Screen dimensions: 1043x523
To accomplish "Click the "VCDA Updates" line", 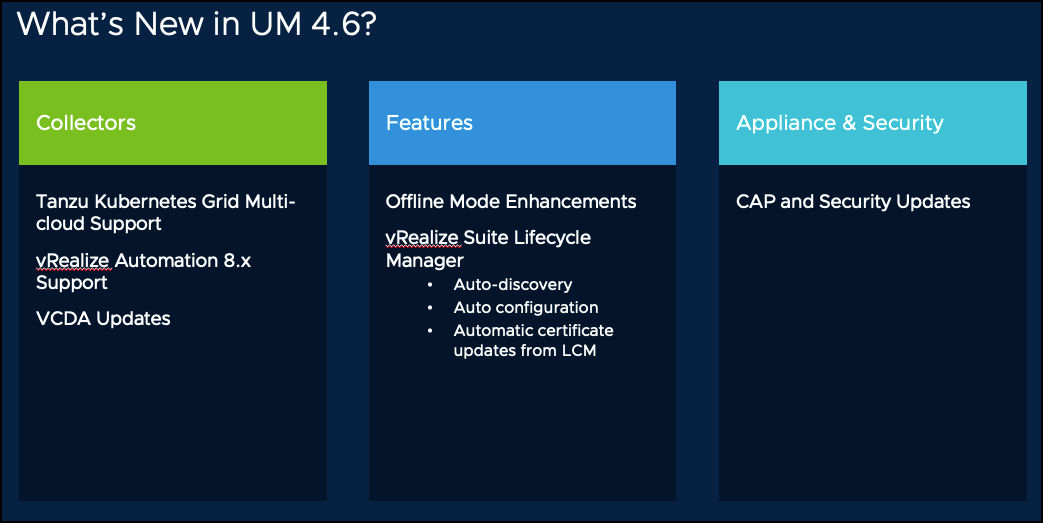I will coord(103,319).
